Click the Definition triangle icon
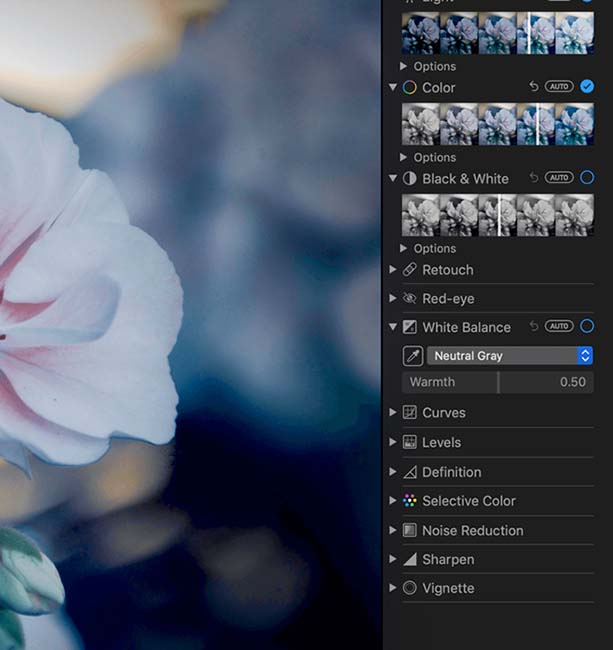This screenshot has height=650, width=613. tap(409, 472)
